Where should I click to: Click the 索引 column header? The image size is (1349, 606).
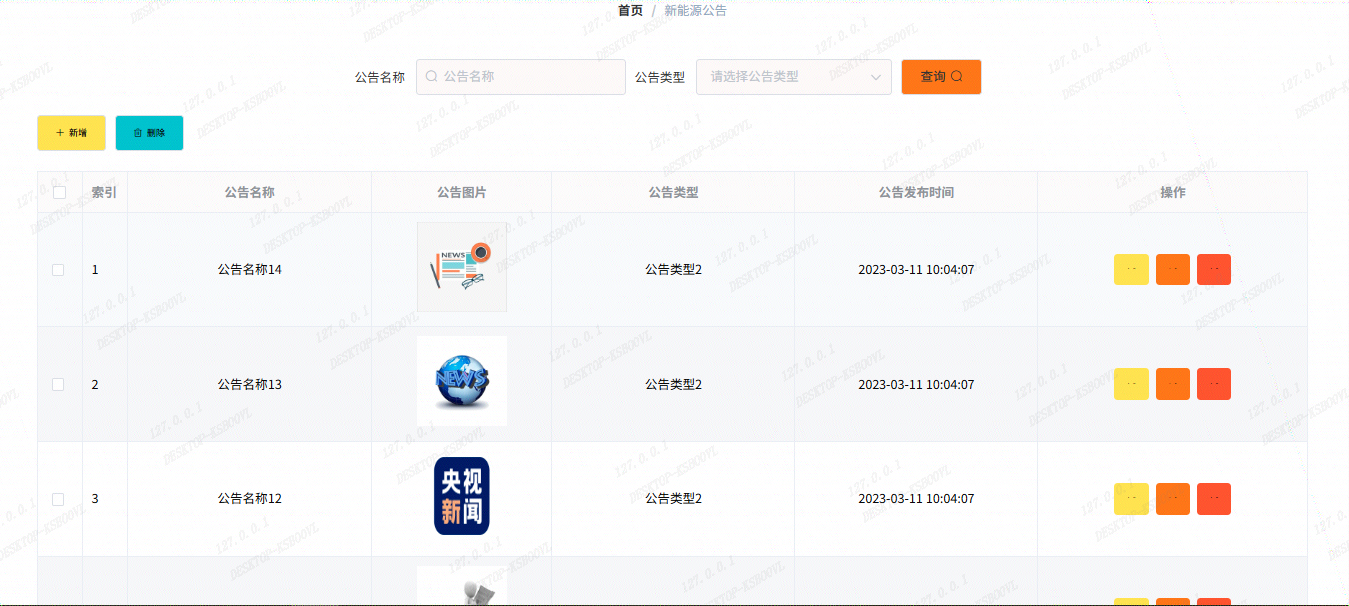point(104,192)
